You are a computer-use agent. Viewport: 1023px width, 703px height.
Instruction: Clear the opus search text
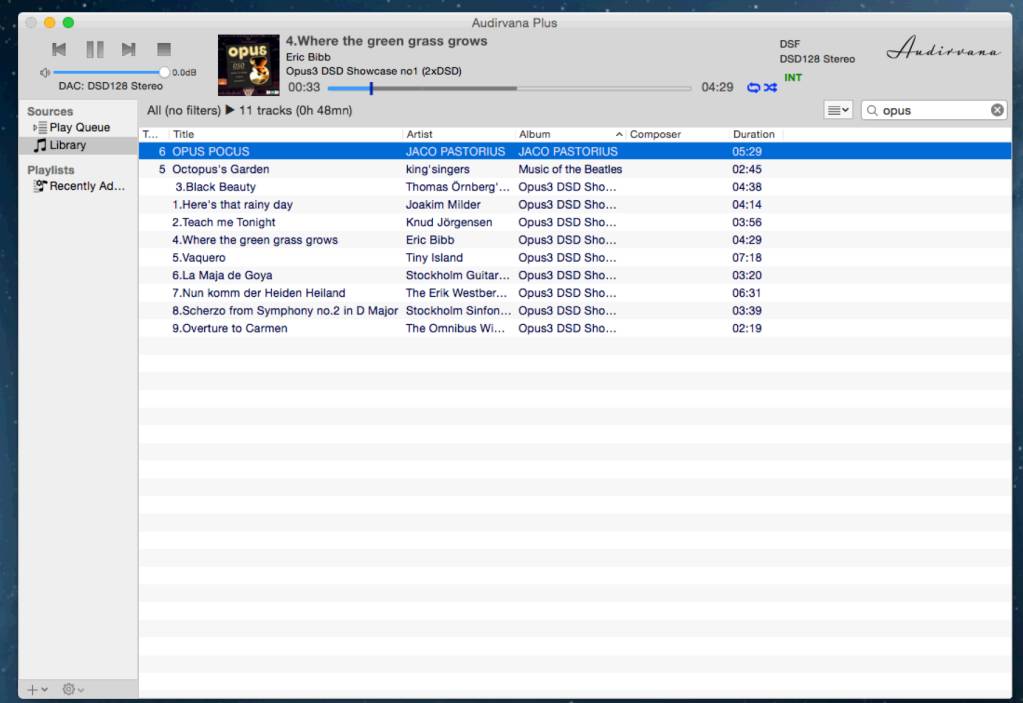997,110
